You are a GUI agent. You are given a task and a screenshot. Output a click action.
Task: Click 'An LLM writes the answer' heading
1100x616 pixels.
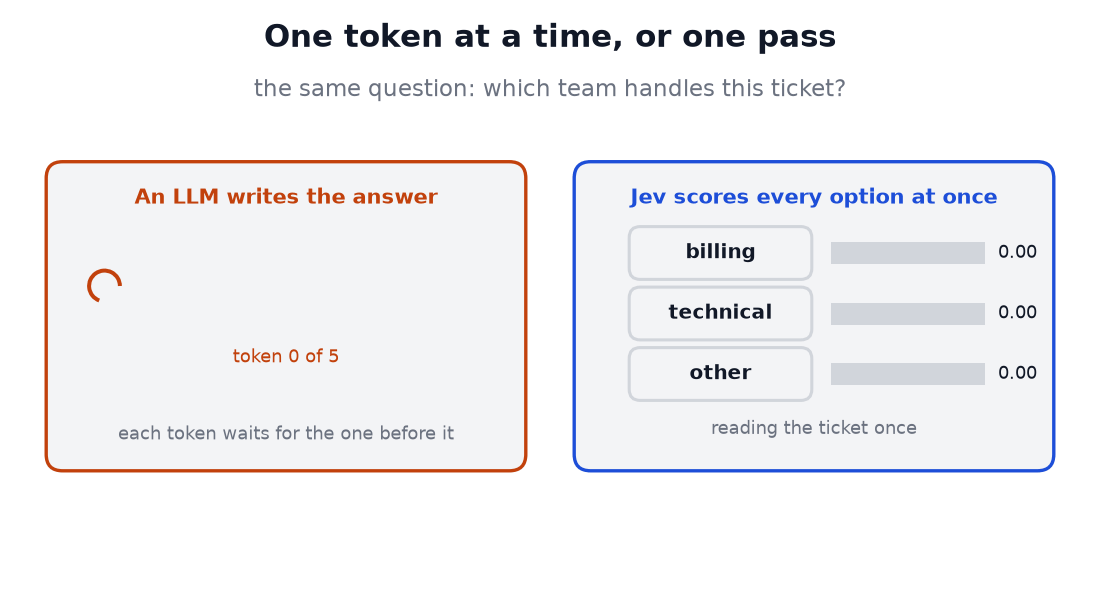pyautogui.click(x=286, y=196)
